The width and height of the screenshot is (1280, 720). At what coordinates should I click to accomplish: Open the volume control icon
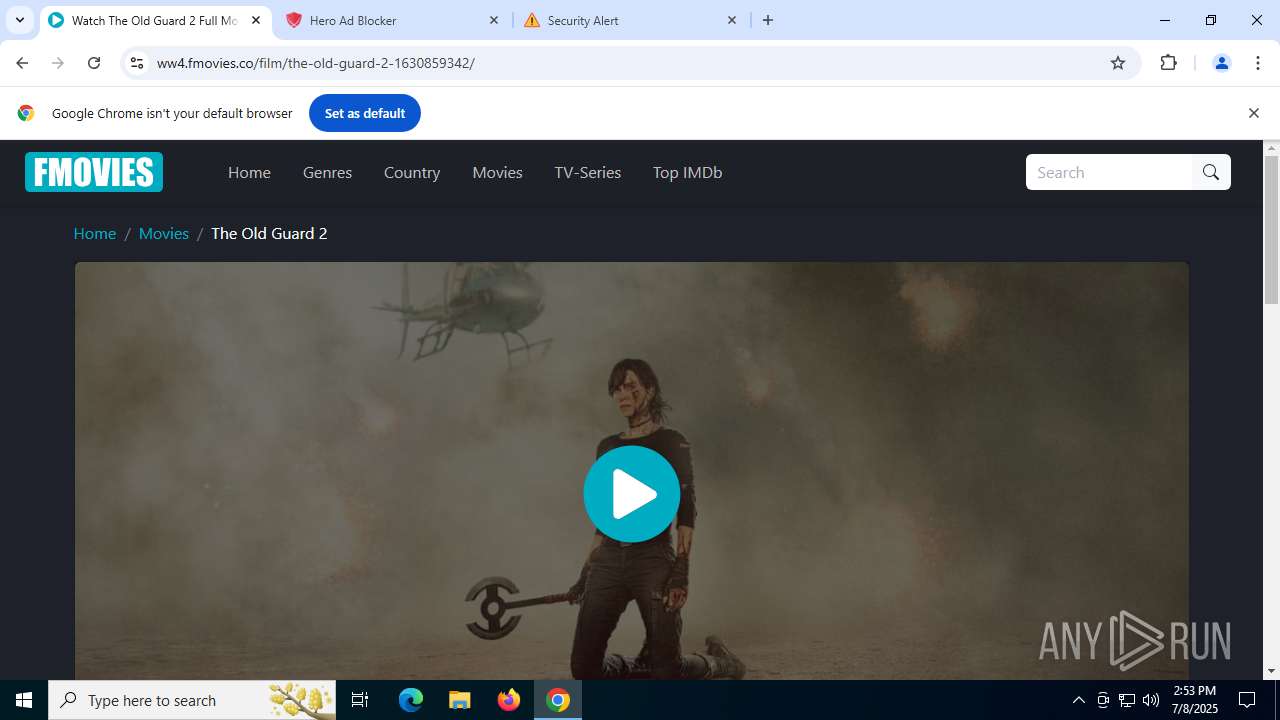(1151, 700)
